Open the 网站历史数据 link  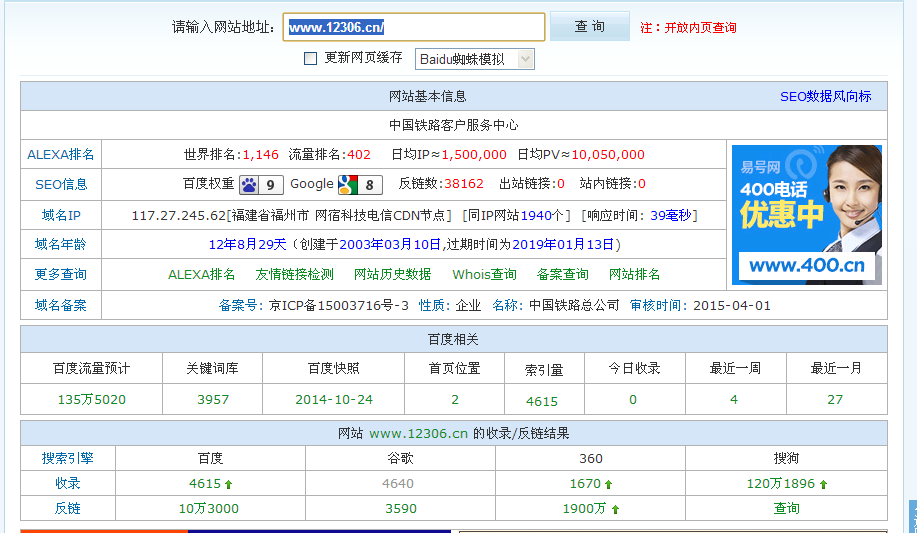392,274
